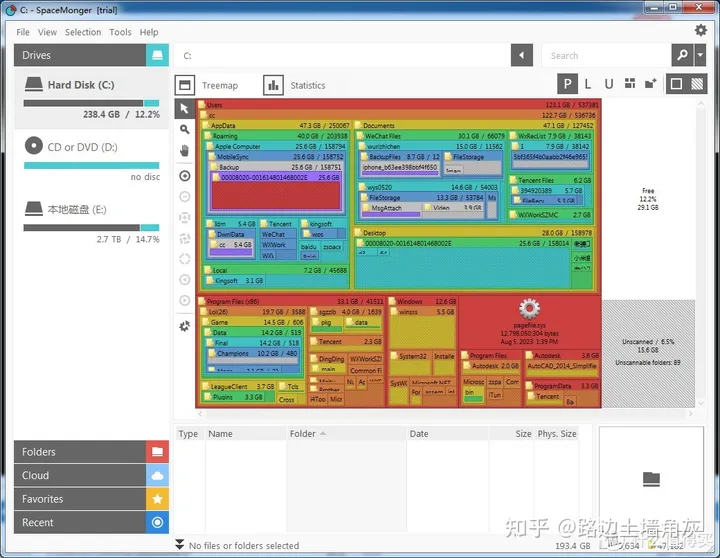Click the Cloud panel cloud icon
The height and width of the screenshot is (558, 720).
[x=158, y=475]
